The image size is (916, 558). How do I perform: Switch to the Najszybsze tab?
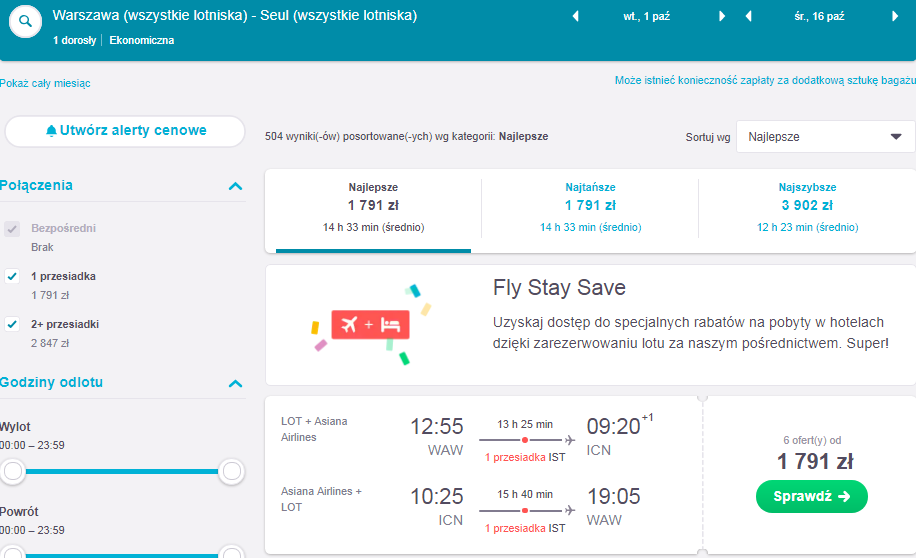(807, 207)
